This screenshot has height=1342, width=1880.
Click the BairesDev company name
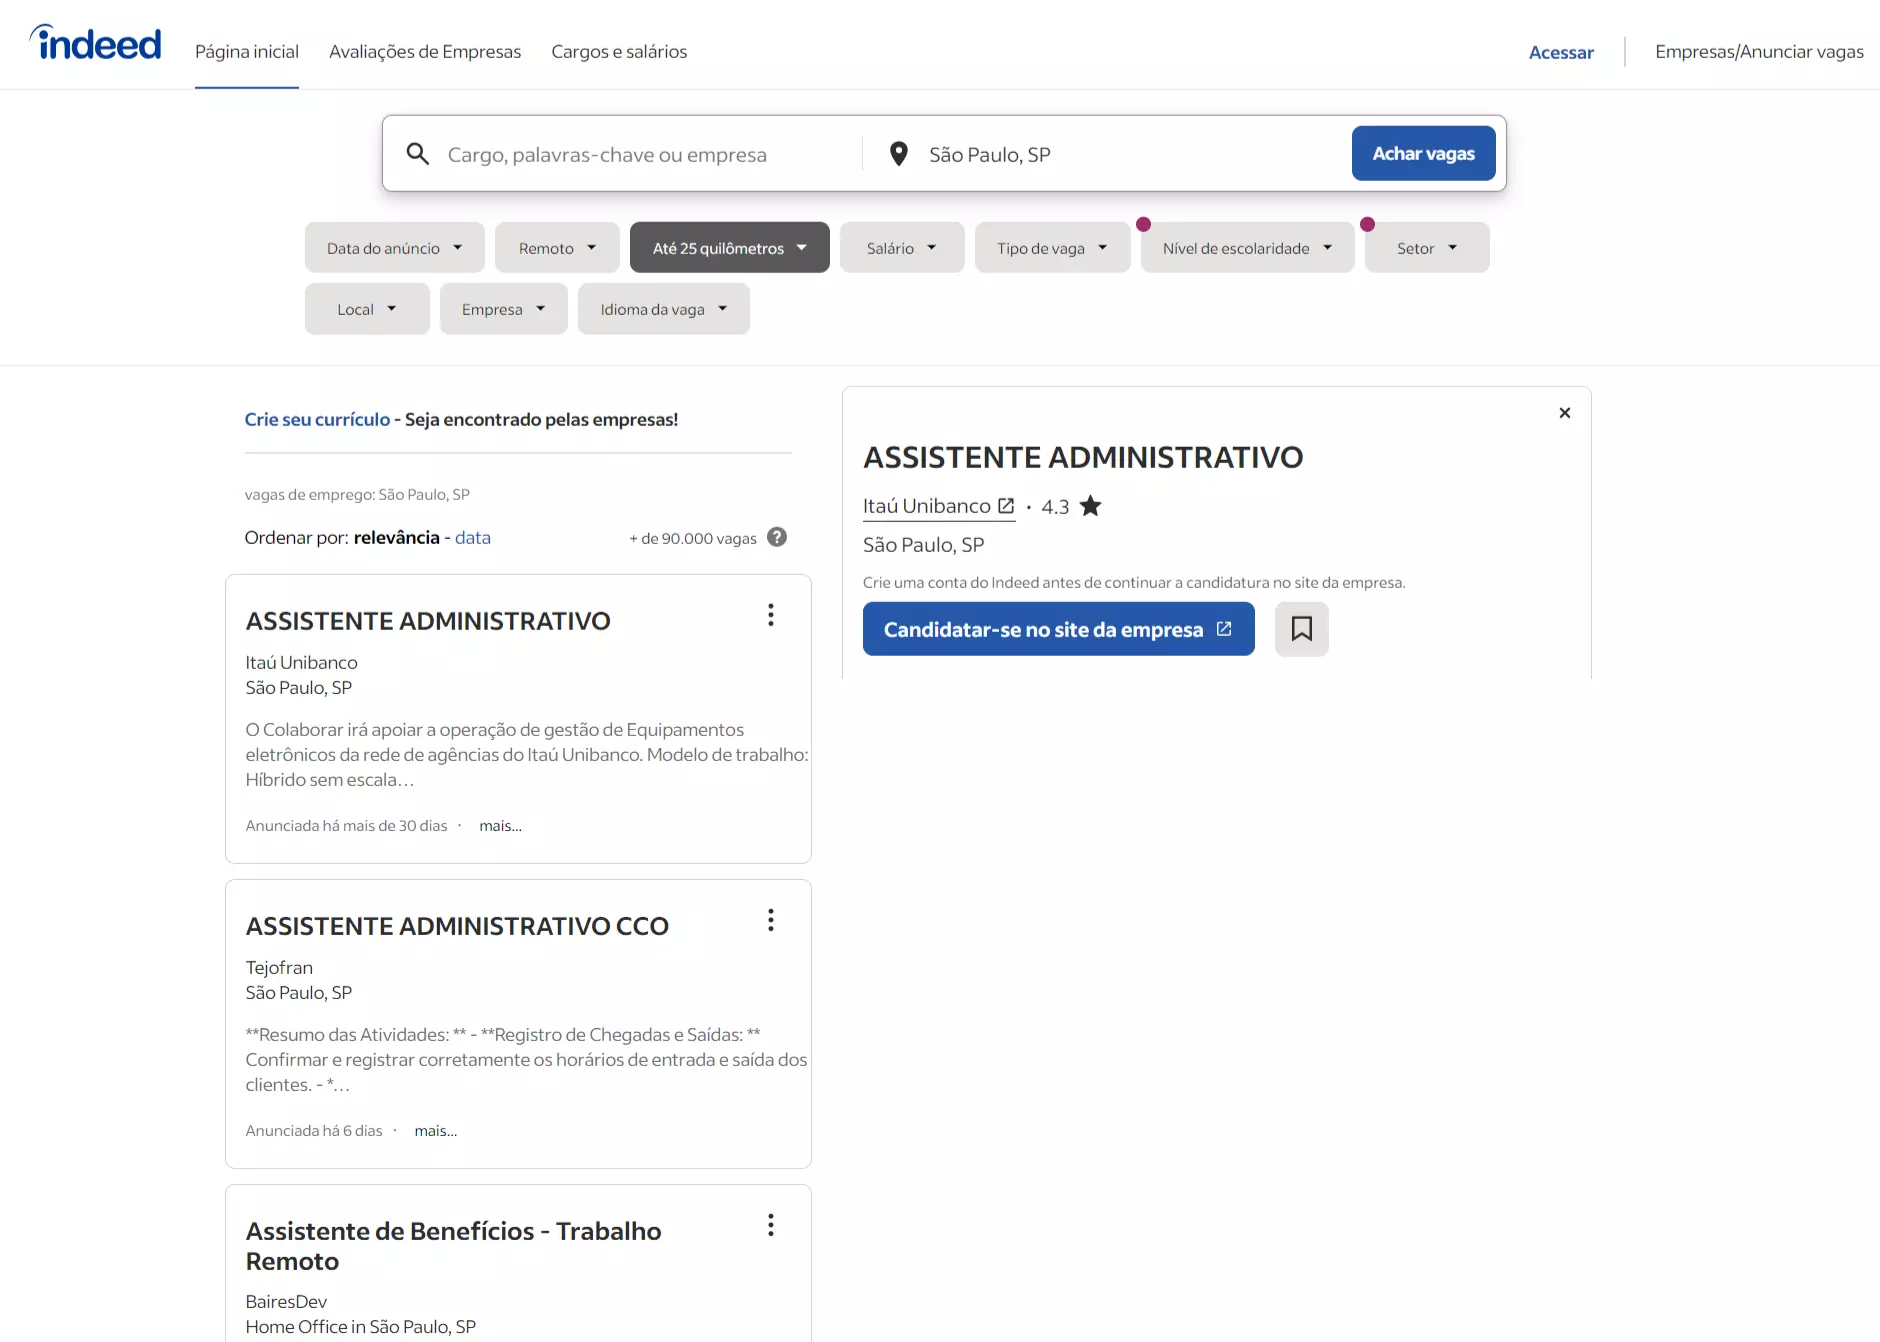[x=286, y=1301]
